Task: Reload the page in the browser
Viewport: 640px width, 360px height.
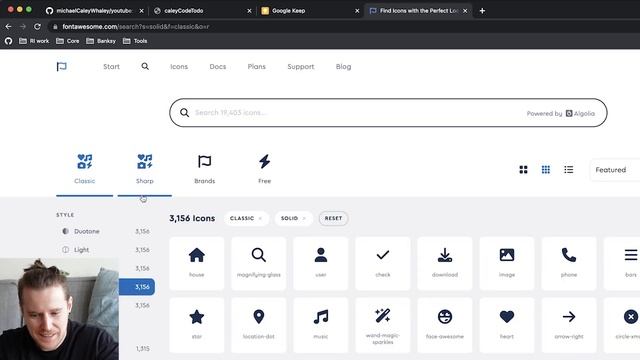Action: pyautogui.click(x=38, y=27)
